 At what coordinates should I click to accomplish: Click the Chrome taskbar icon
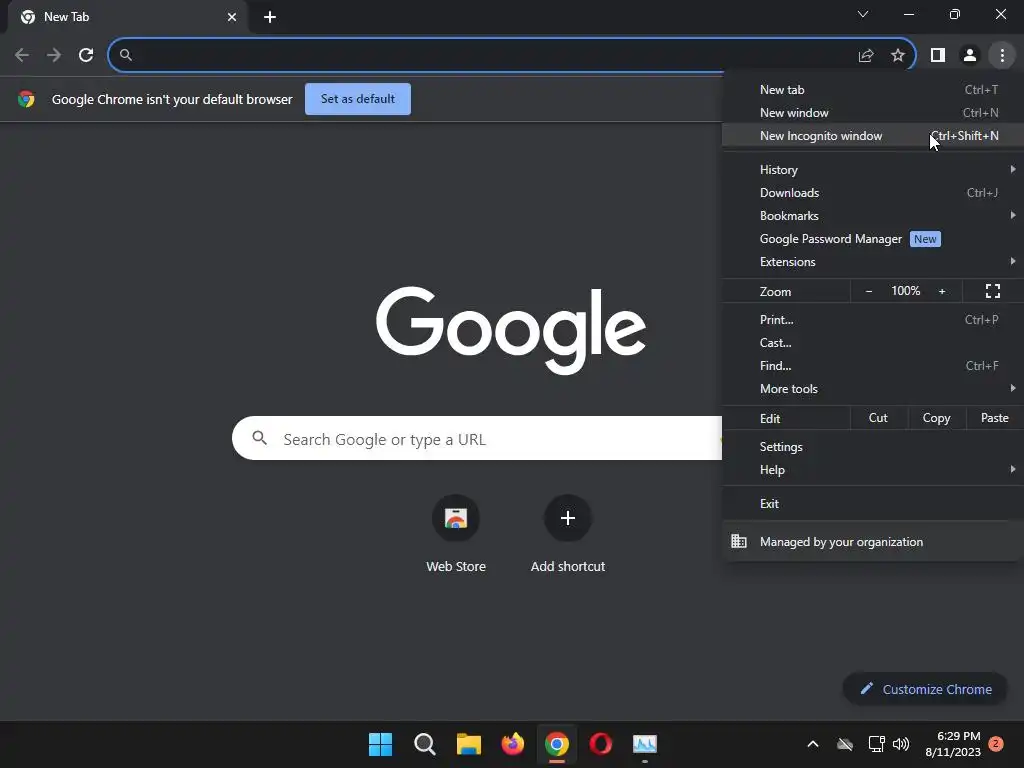556,744
